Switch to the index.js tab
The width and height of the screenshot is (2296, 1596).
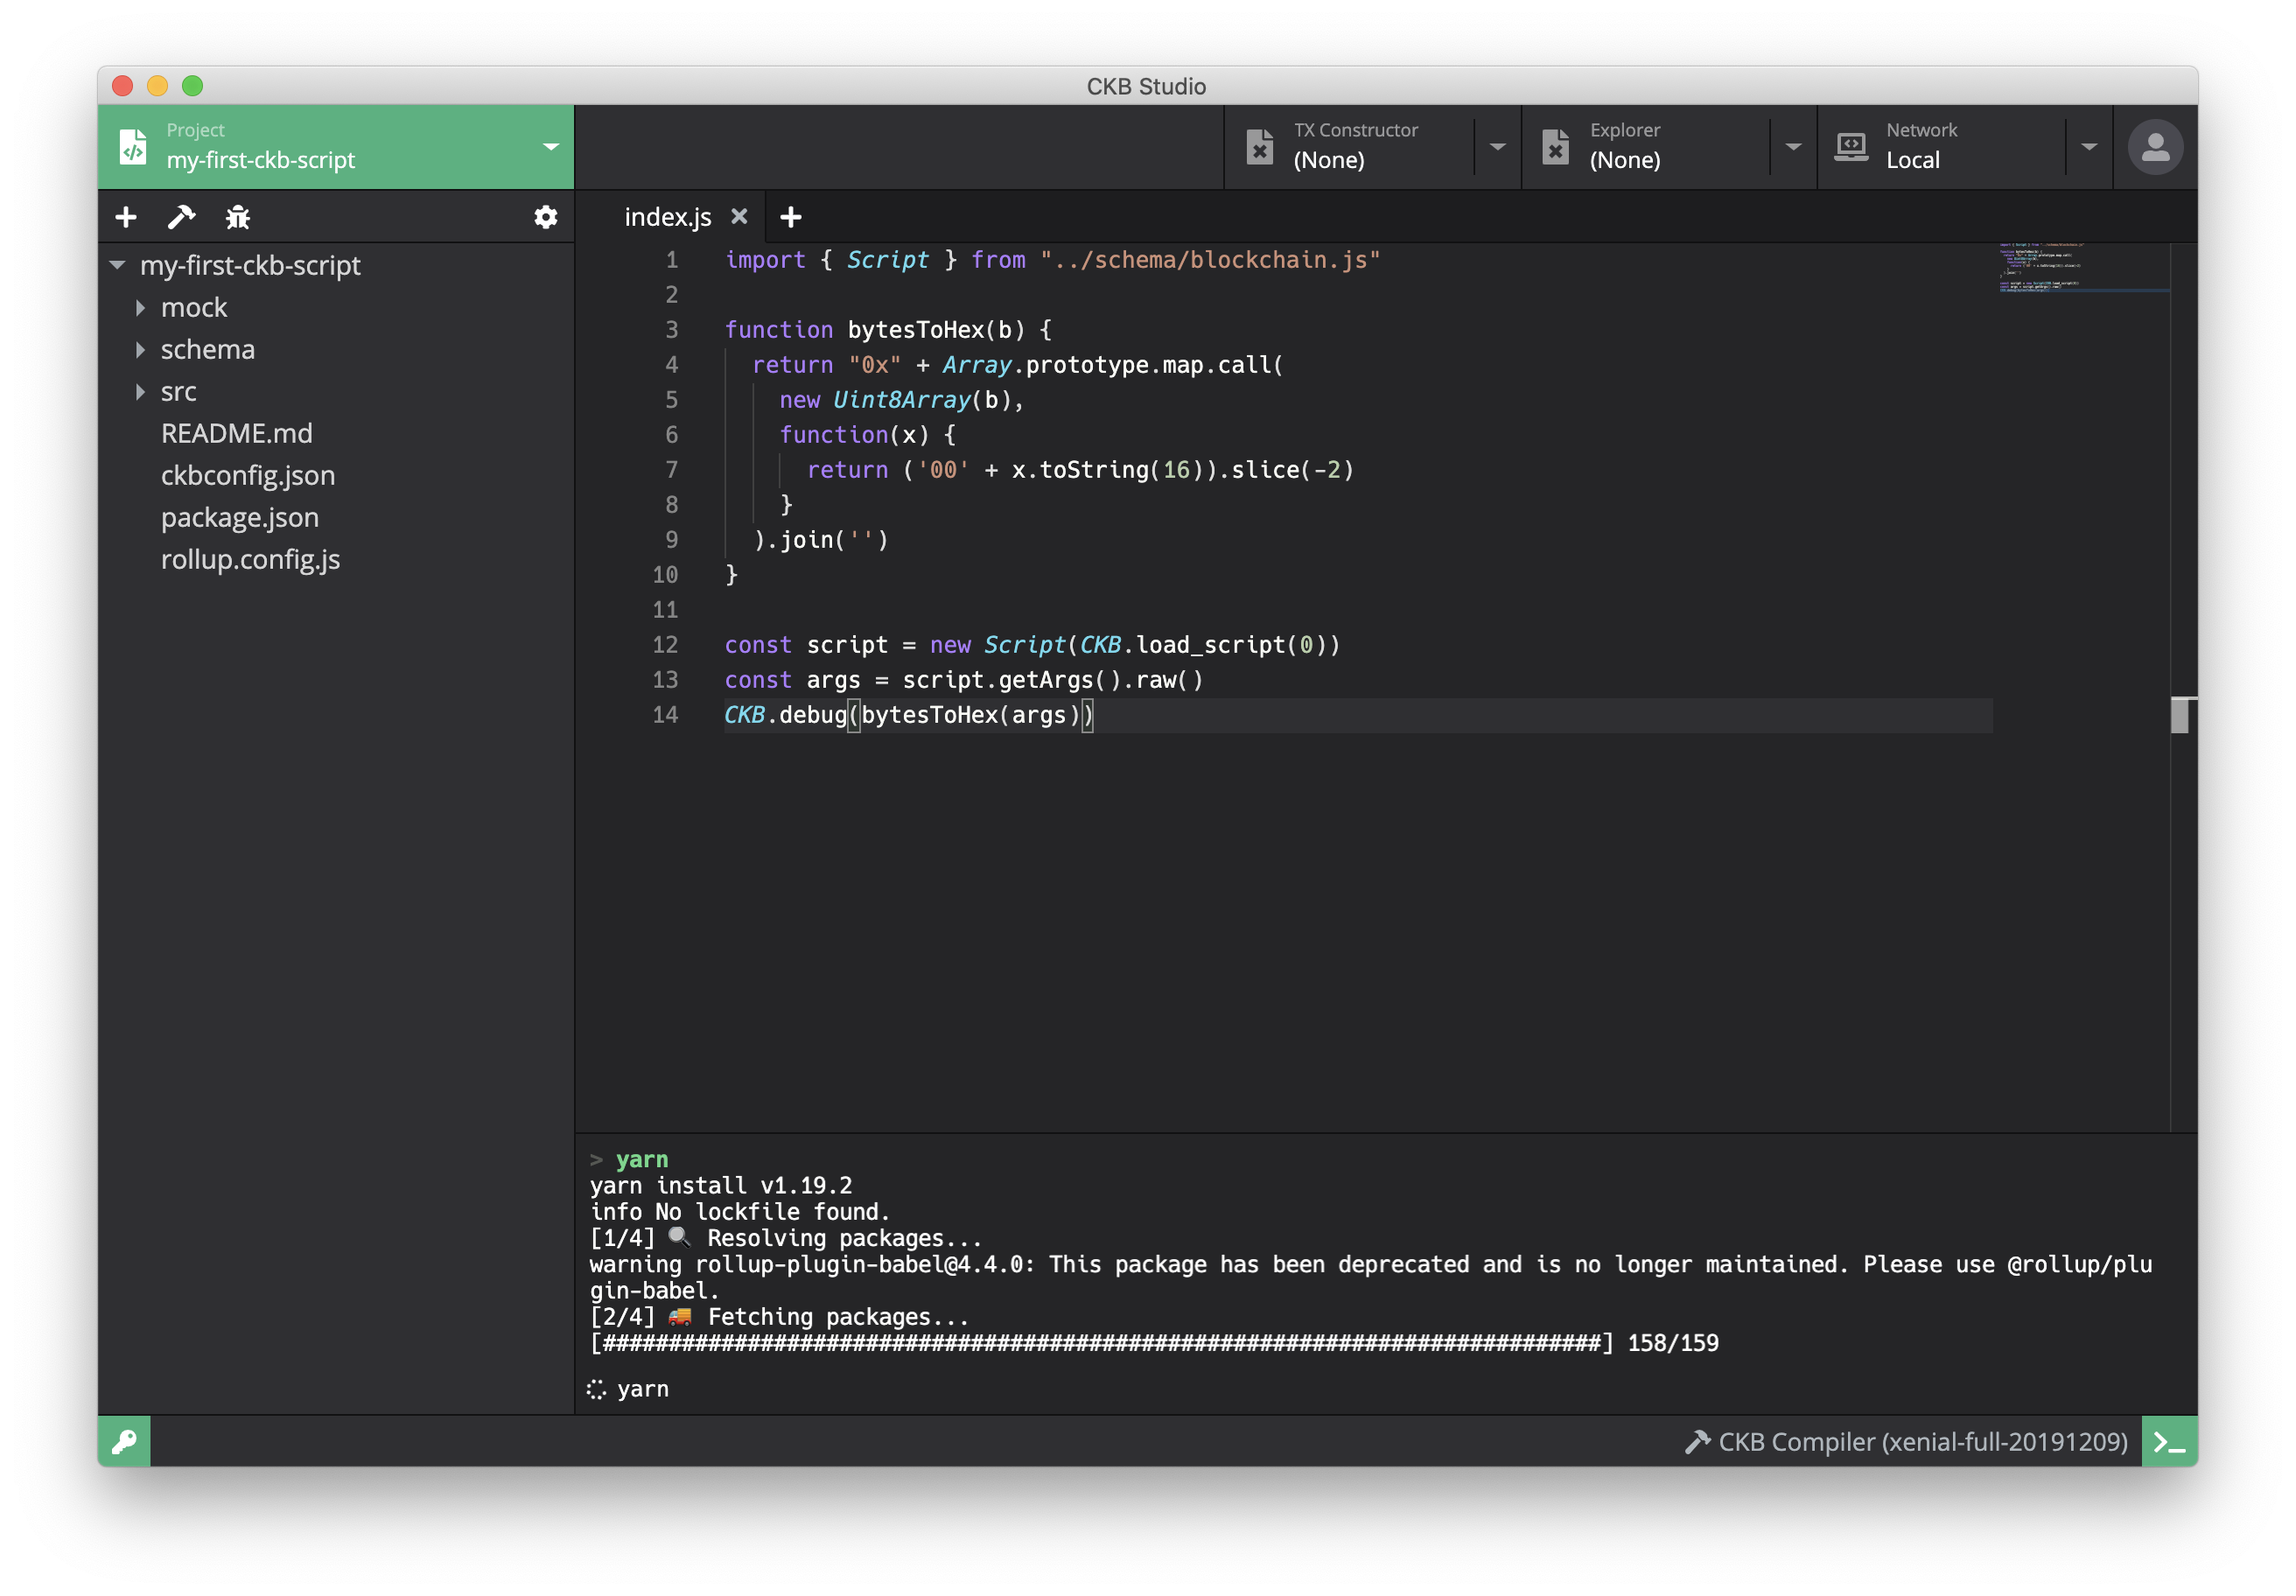click(x=667, y=217)
